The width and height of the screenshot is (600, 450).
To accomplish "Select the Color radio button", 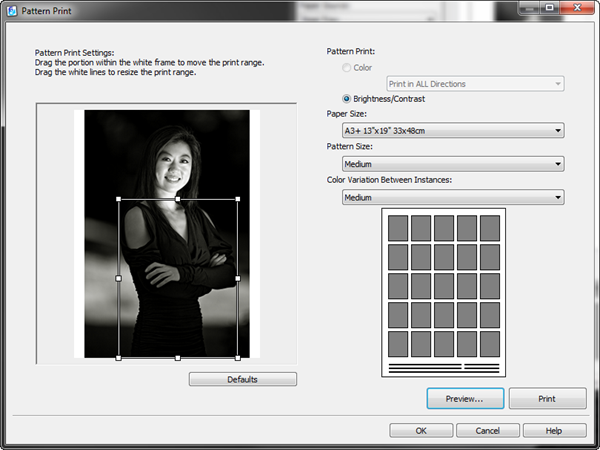I will tap(347, 67).
